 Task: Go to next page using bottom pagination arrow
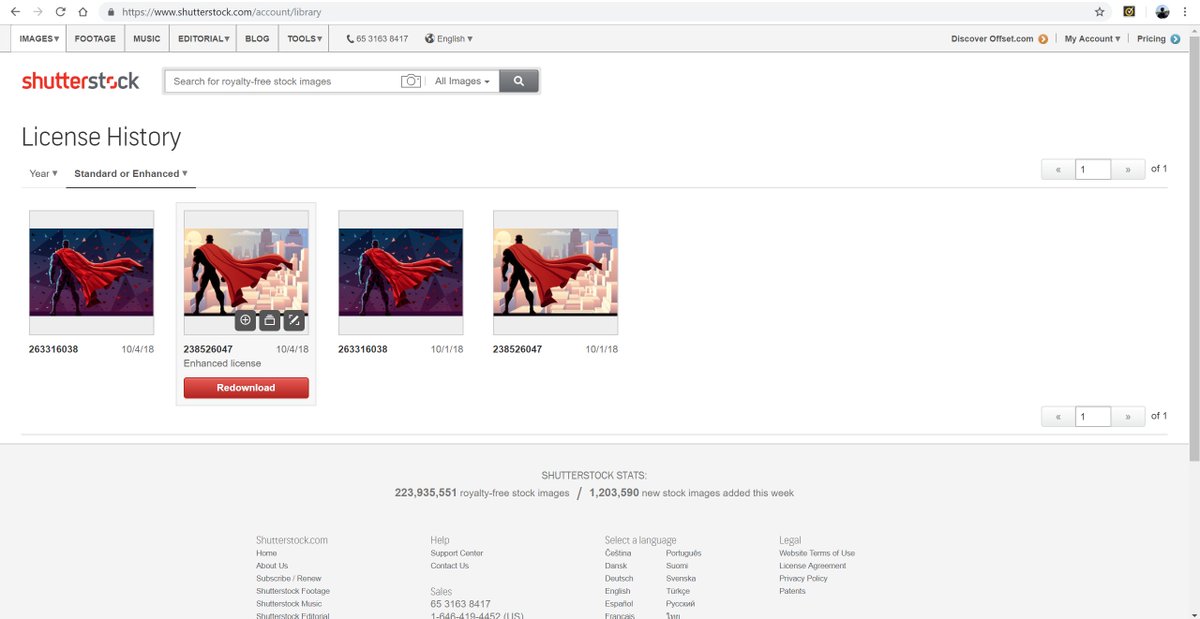1128,416
